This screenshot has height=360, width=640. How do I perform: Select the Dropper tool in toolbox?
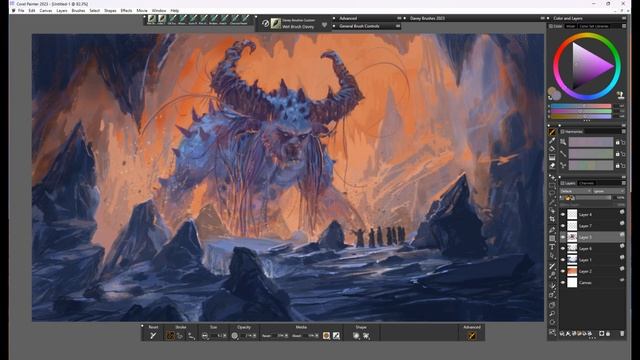coord(552,141)
